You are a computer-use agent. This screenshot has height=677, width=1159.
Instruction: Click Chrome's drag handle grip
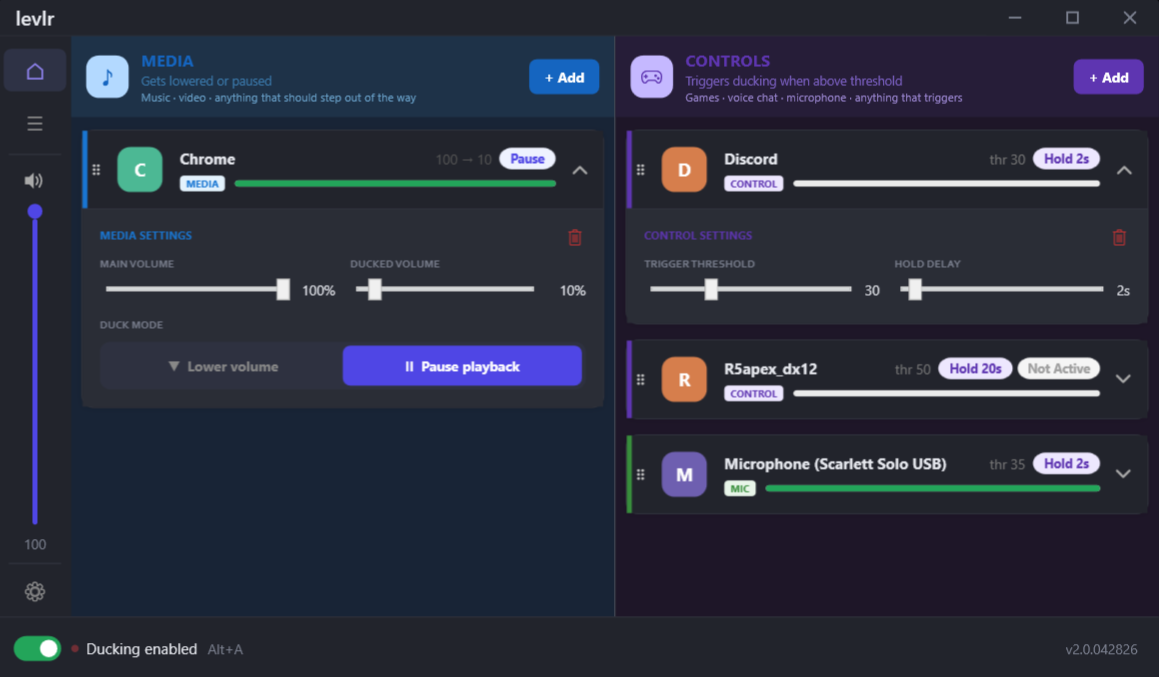point(96,170)
